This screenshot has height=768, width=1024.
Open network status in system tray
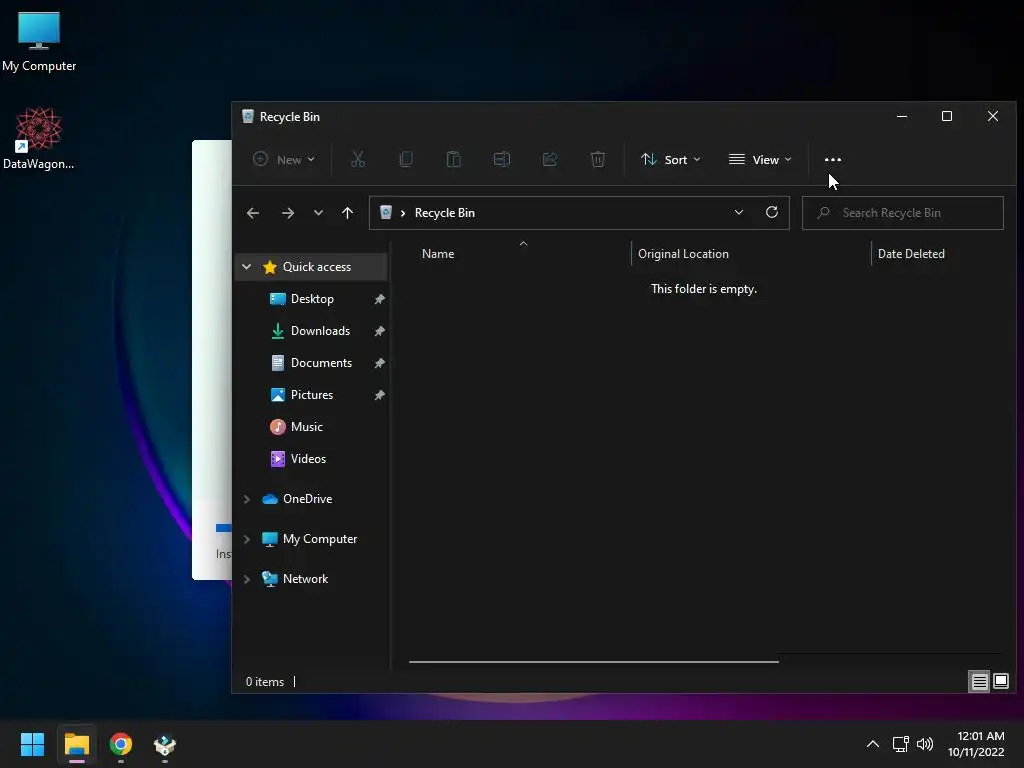(901, 744)
